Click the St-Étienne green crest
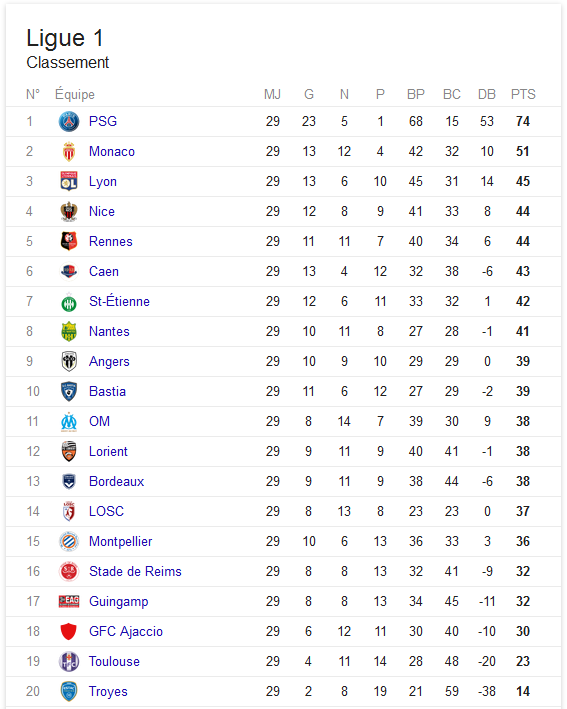The height and width of the screenshot is (709, 567). [x=69, y=302]
